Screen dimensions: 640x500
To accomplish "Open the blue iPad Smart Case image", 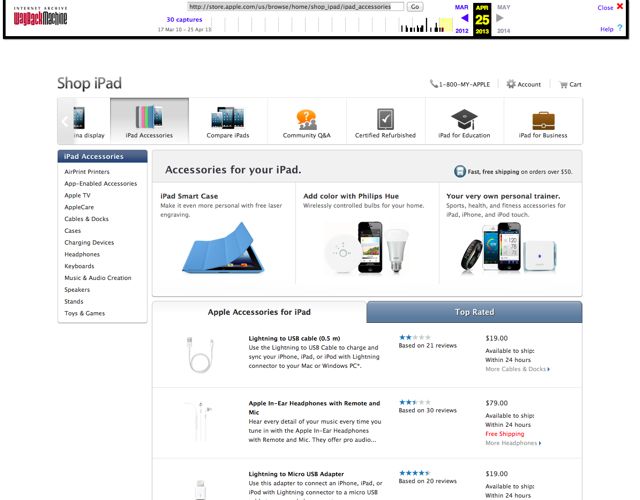I will (x=223, y=248).
